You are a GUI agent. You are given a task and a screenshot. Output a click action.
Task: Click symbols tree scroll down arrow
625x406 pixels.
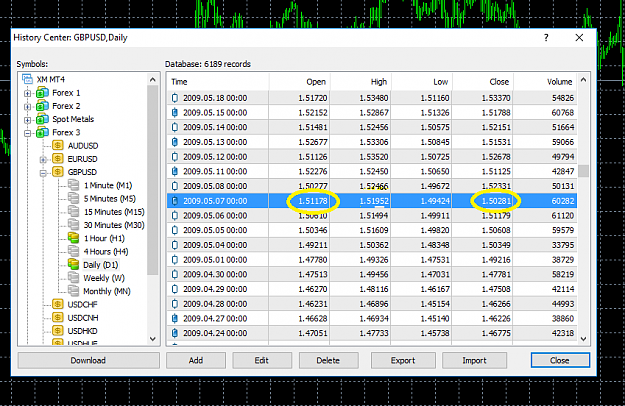153,339
